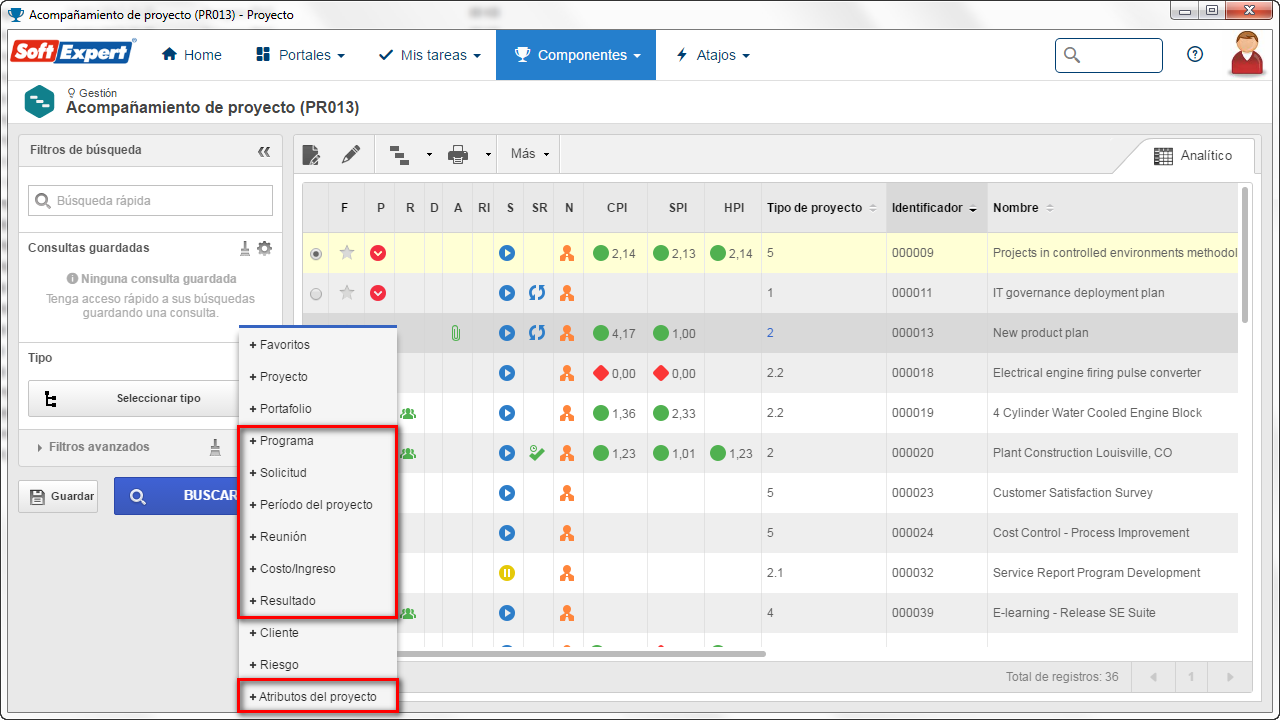This screenshot has height=720, width=1280.
Task: Open the help question mark icon
Action: 1195,55
